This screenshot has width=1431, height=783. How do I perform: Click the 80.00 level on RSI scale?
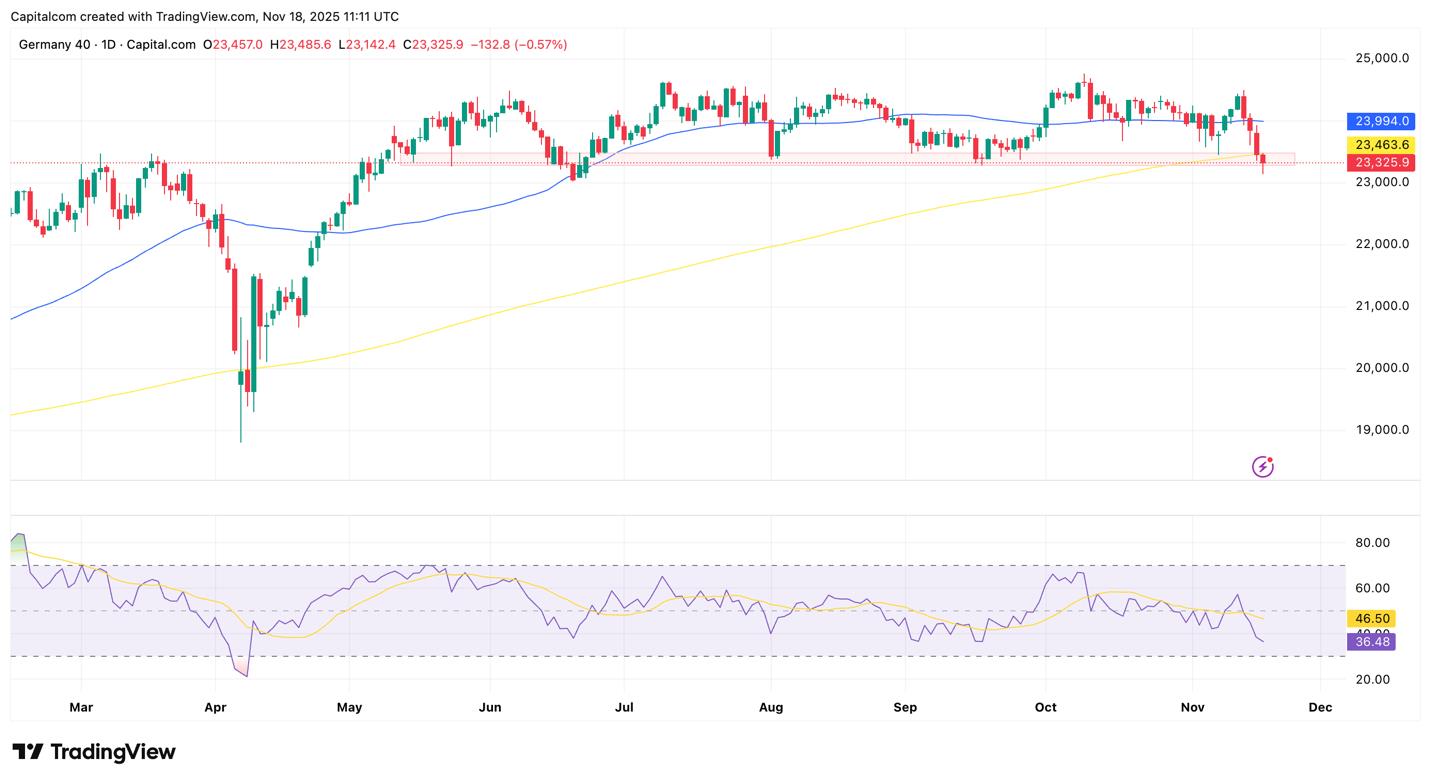pos(1371,543)
